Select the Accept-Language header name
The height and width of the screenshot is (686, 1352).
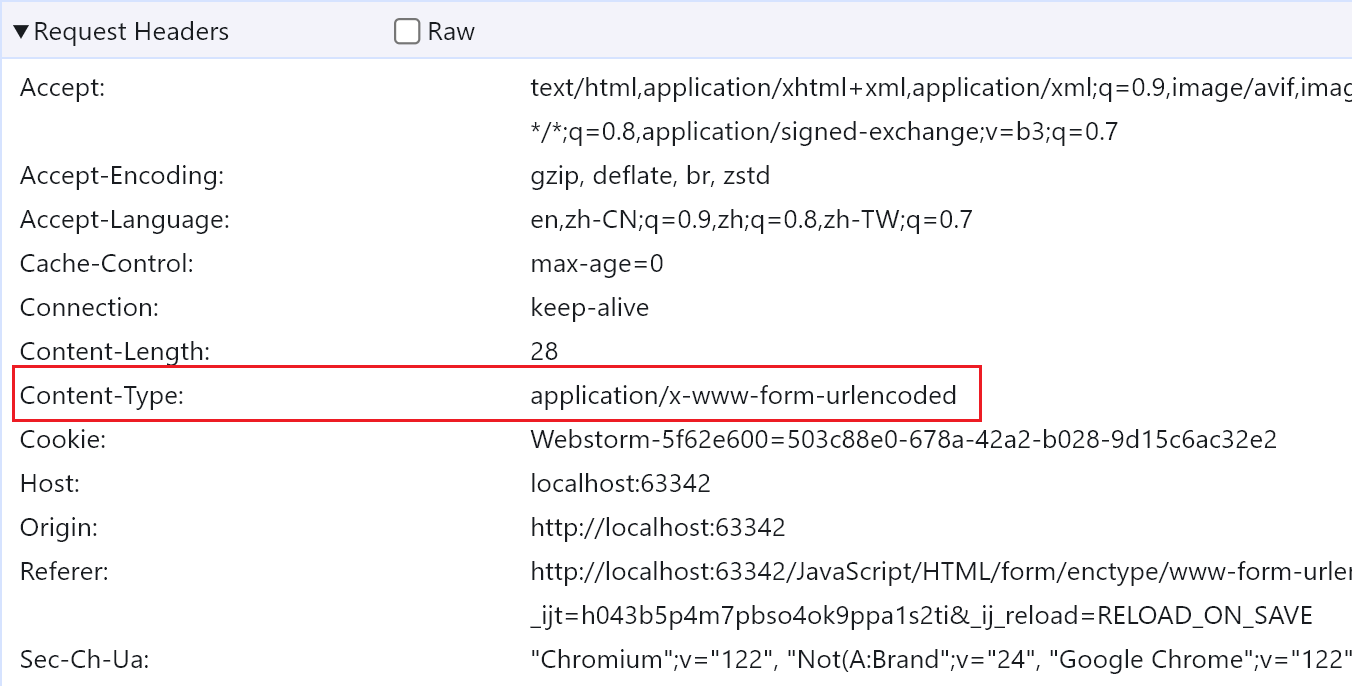(125, 220)
